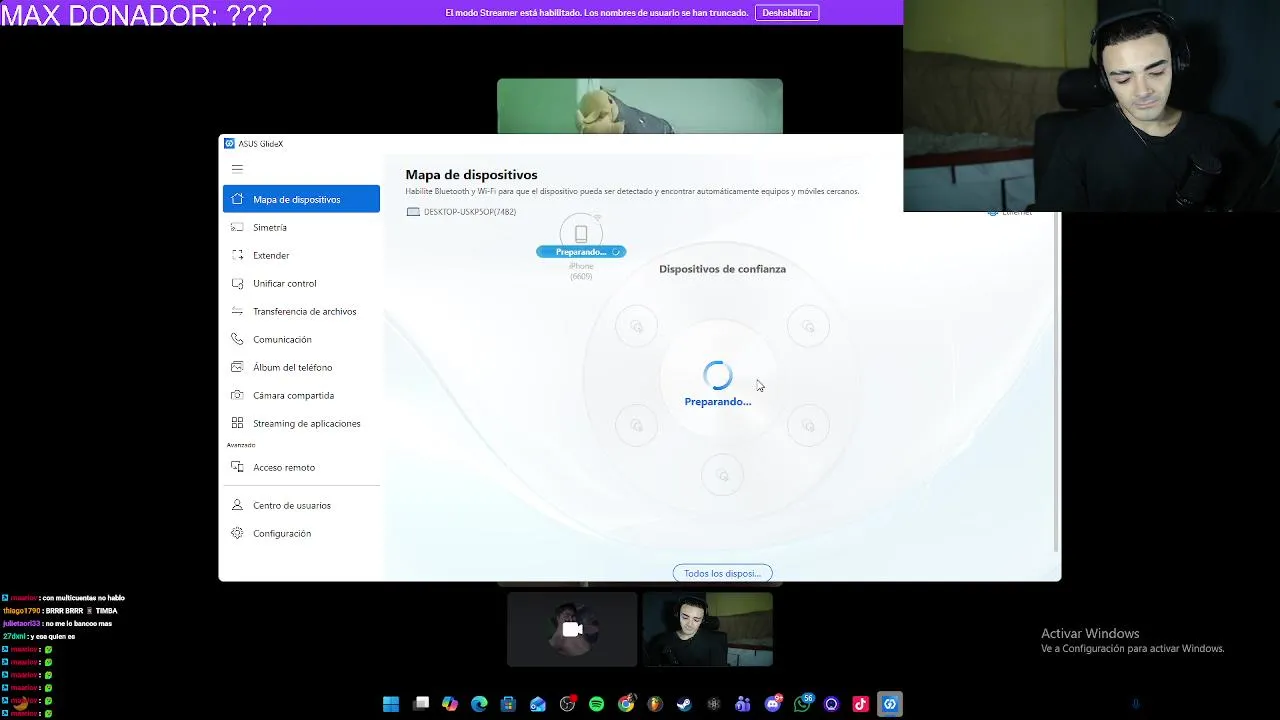Click the center Preparando... spinner
1280x720 pixels.
tap(718, 376)
